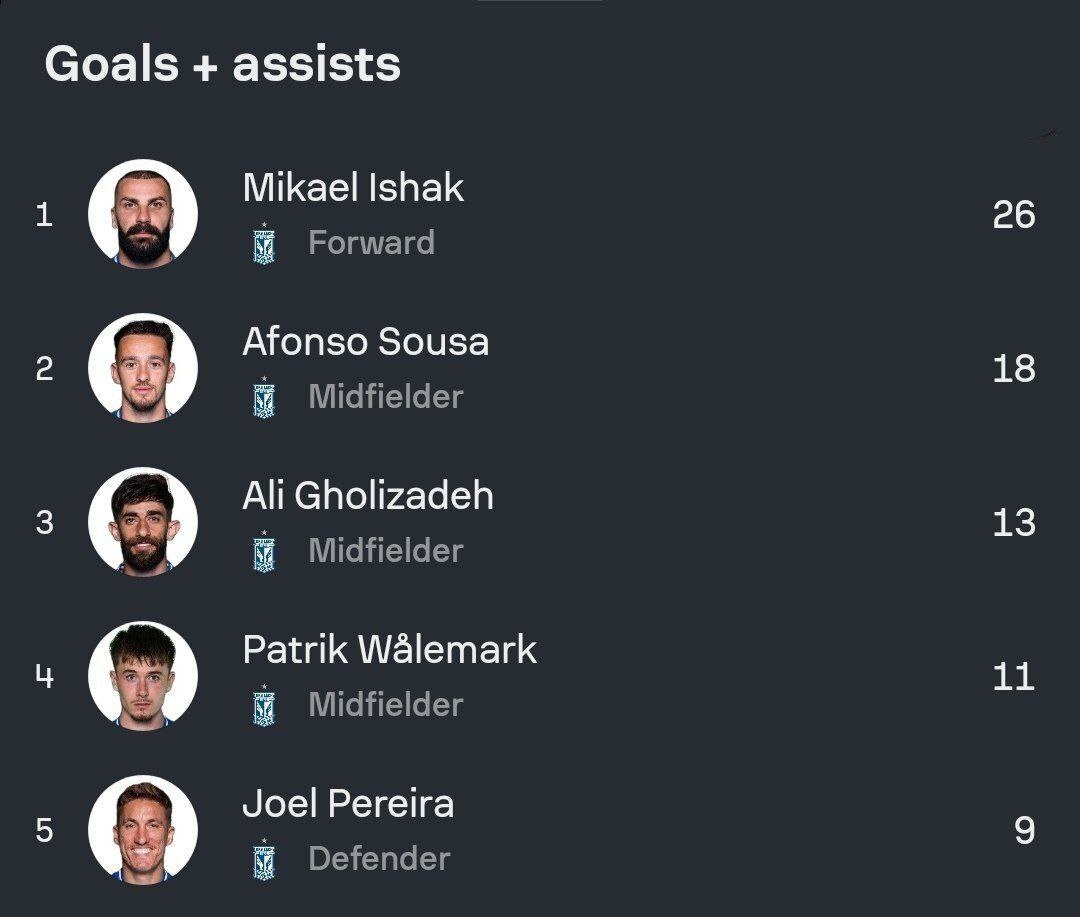The height and width of the screenshot is (917, 1080).
Task: Open Joel Pereira's player photo
Action: [x=143, y=830]
